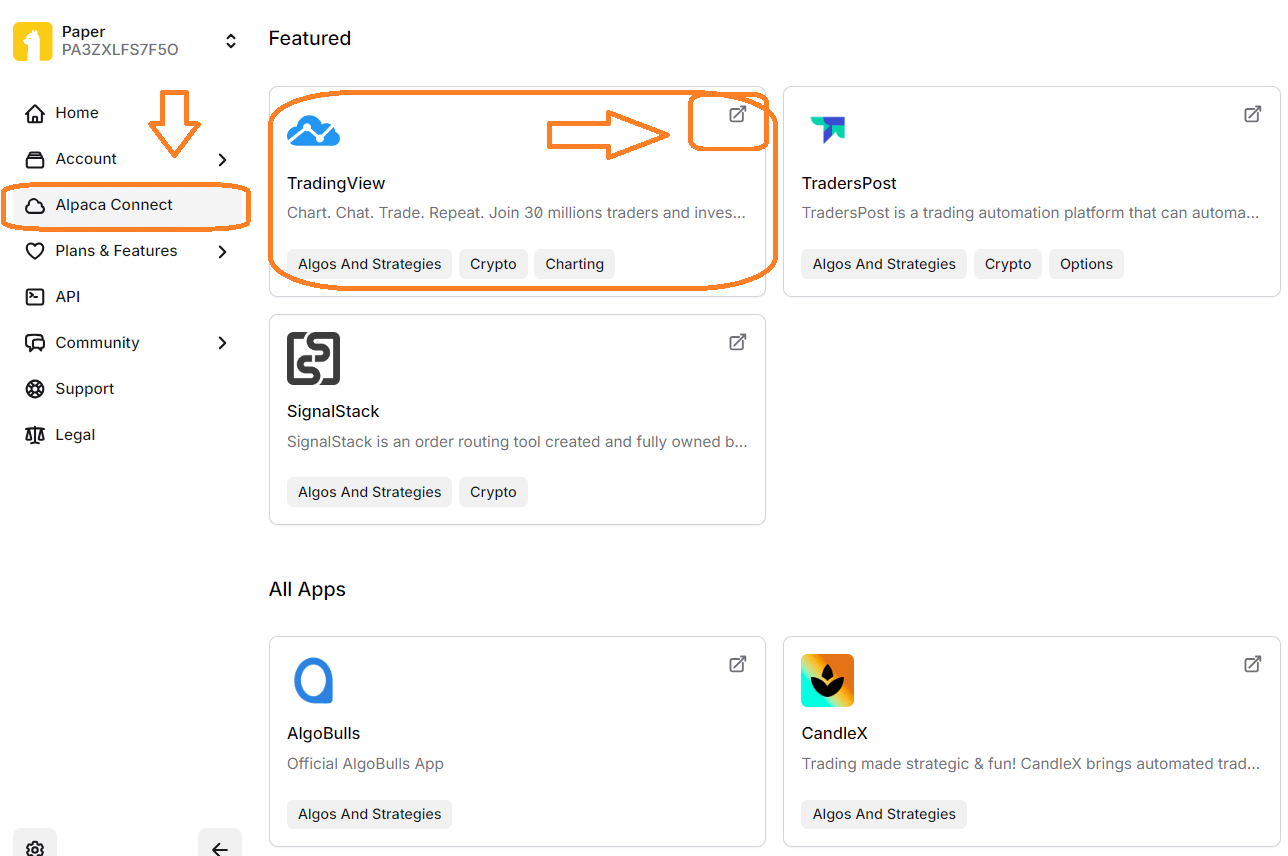Screen dimensions: 1288x856
Task: Click TradersPost description text
Action: pyautogui.click(x=1031, y=213)
